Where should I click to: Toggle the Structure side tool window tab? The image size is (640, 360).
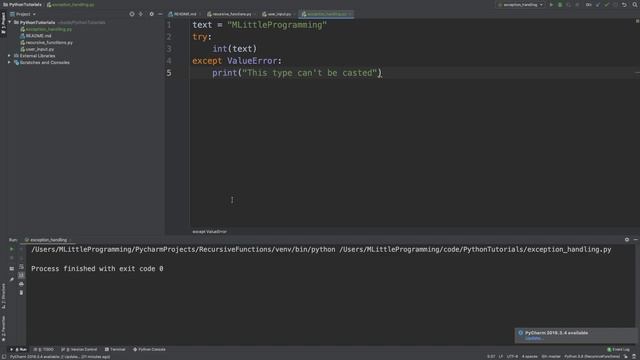(x=3, y=296)
